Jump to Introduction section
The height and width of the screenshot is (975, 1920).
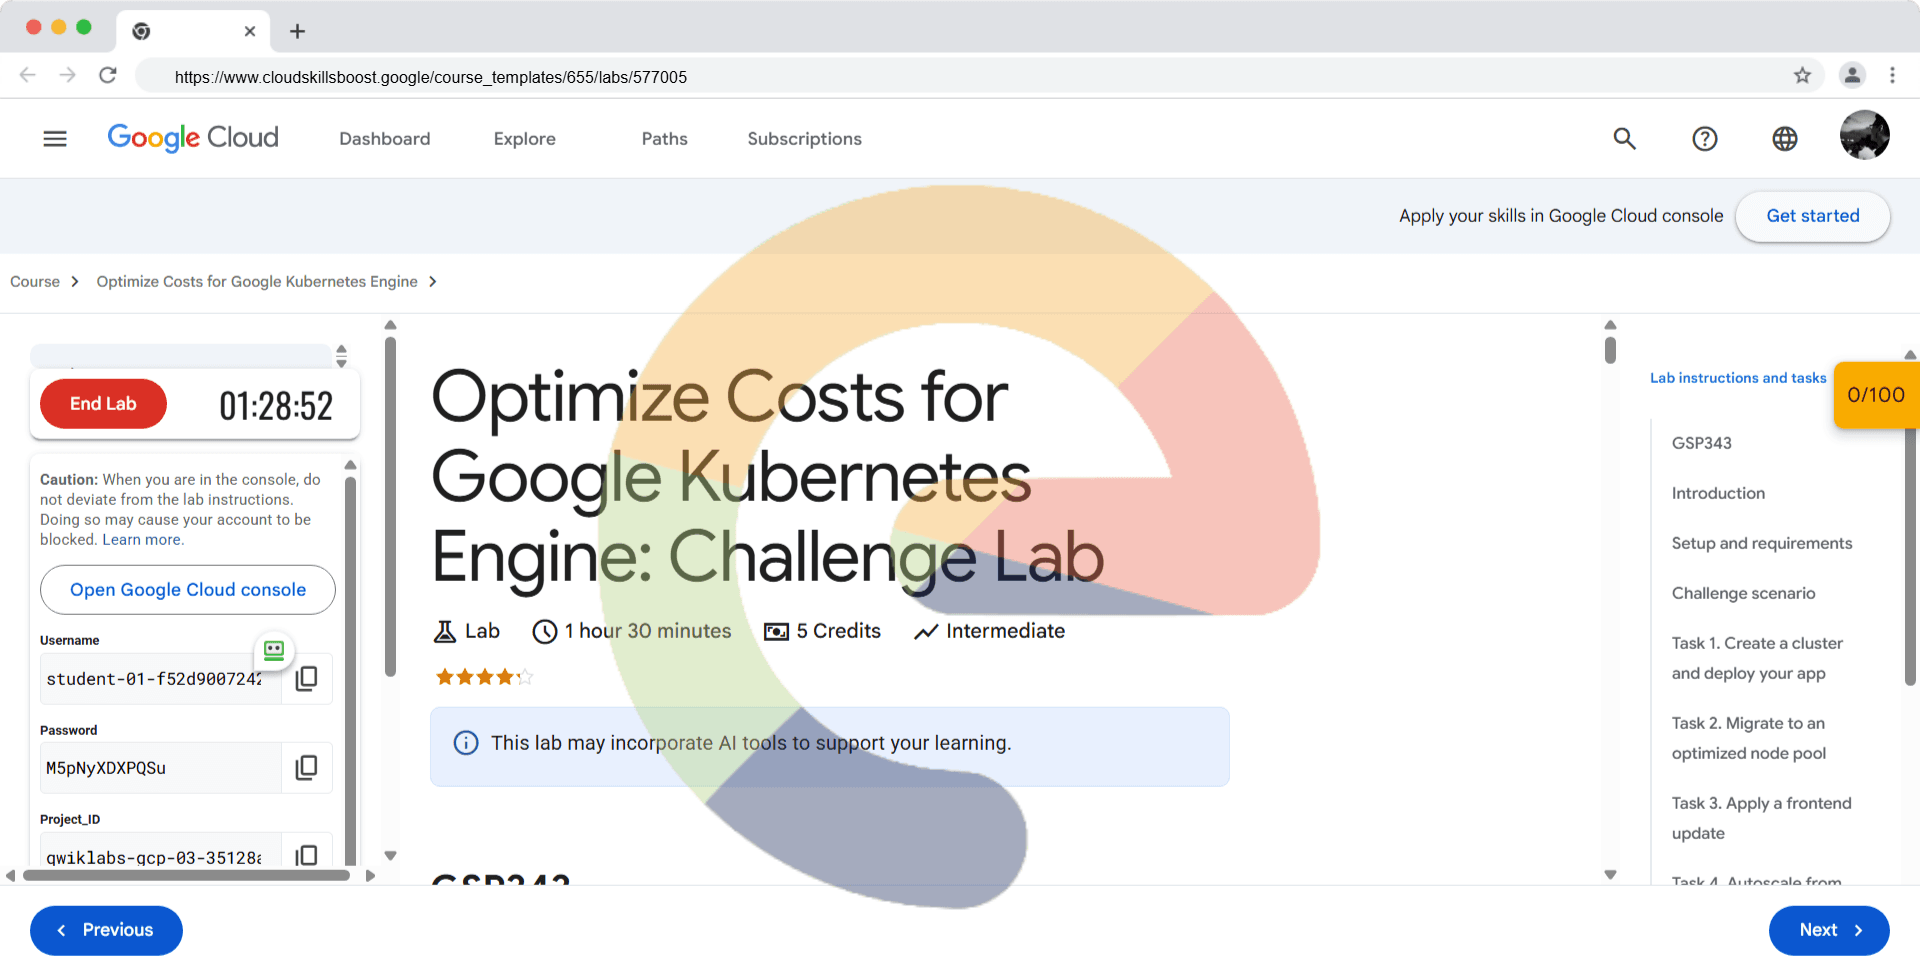[1718, 493]
